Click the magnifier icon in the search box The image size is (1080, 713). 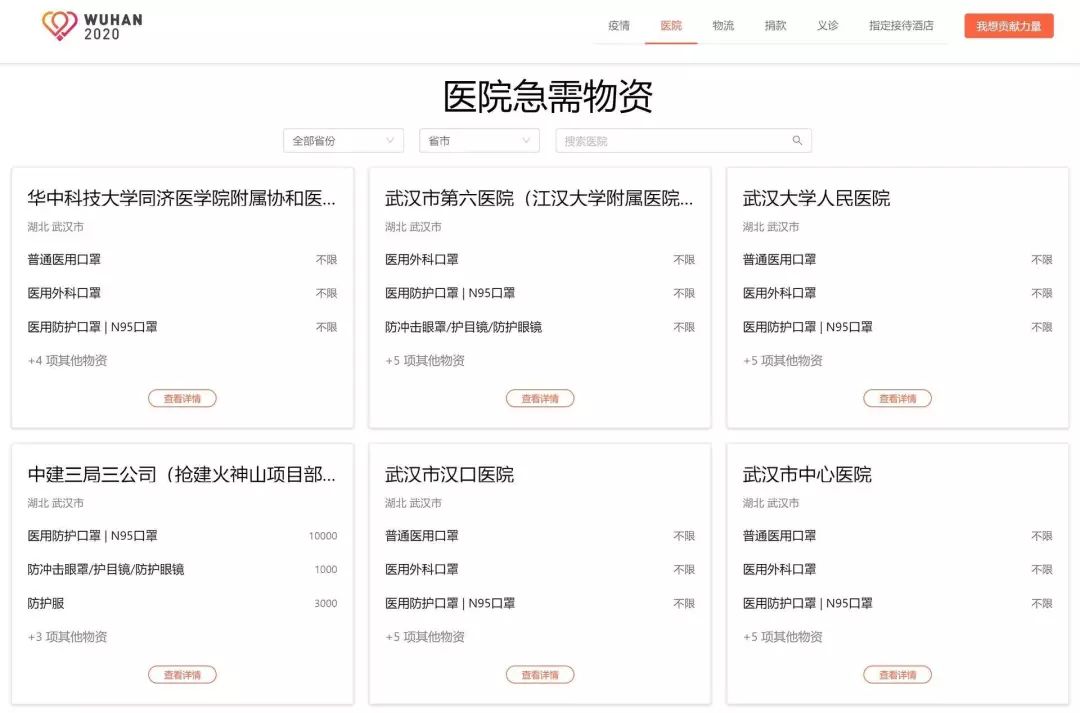pyautogui.click(x=797, y=140)
